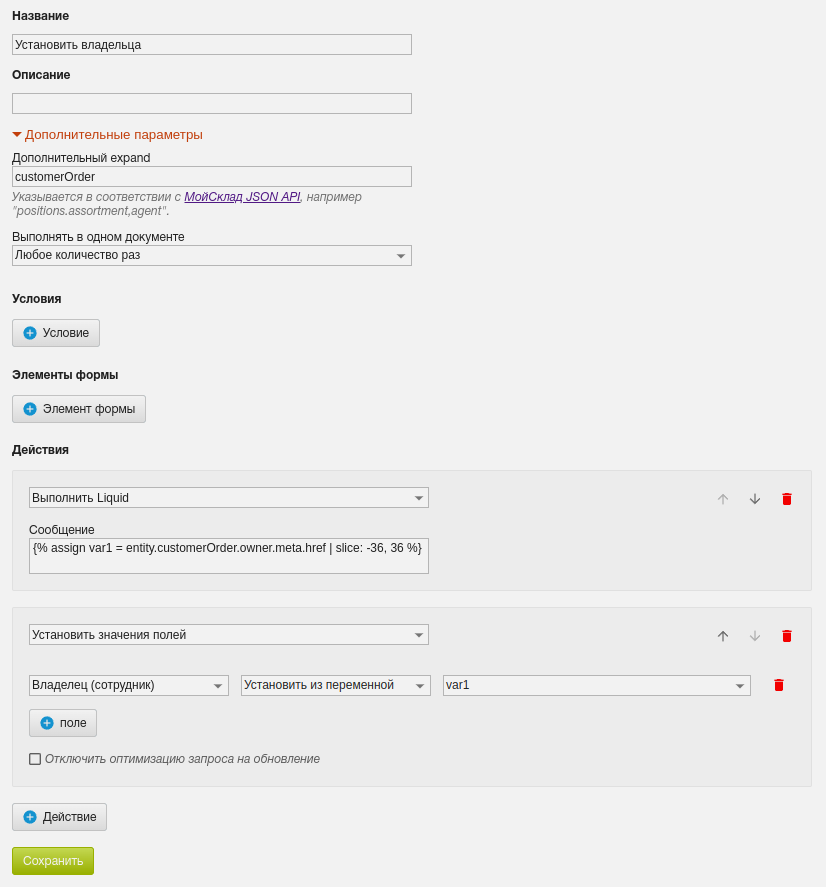This screenshot has width=826, height=887.
Task: Add a new condition with Условие button
Action: 56,333
